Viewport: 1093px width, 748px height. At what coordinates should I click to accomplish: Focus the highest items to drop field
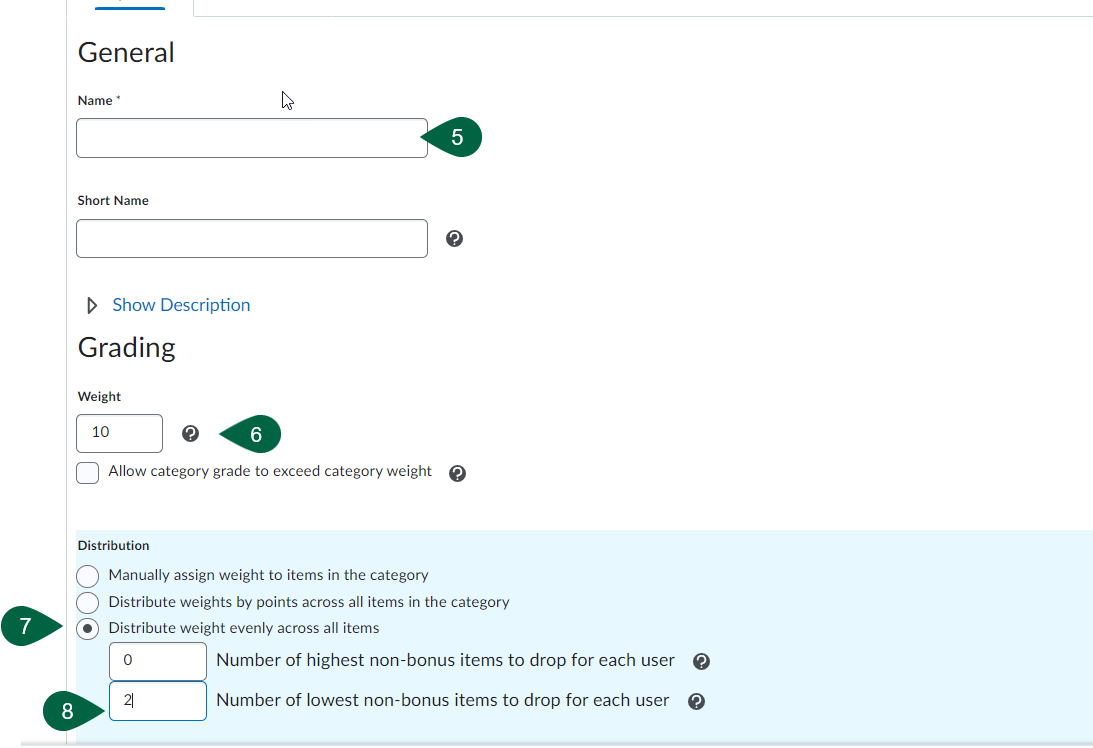(x=158, y=661)
